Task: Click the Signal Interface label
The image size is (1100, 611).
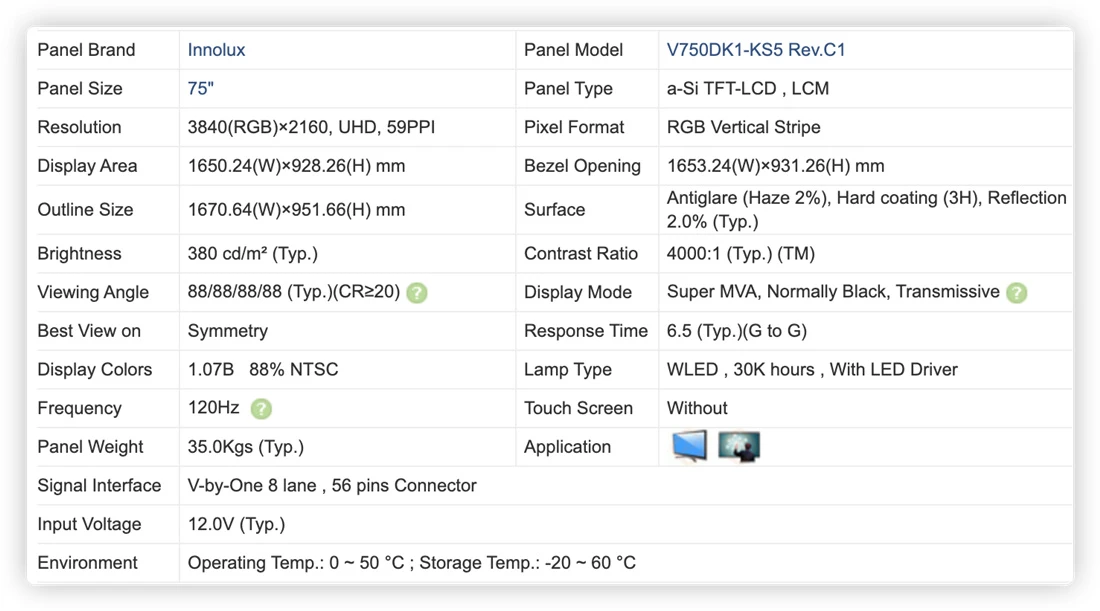Action: [x=99, y=485]
